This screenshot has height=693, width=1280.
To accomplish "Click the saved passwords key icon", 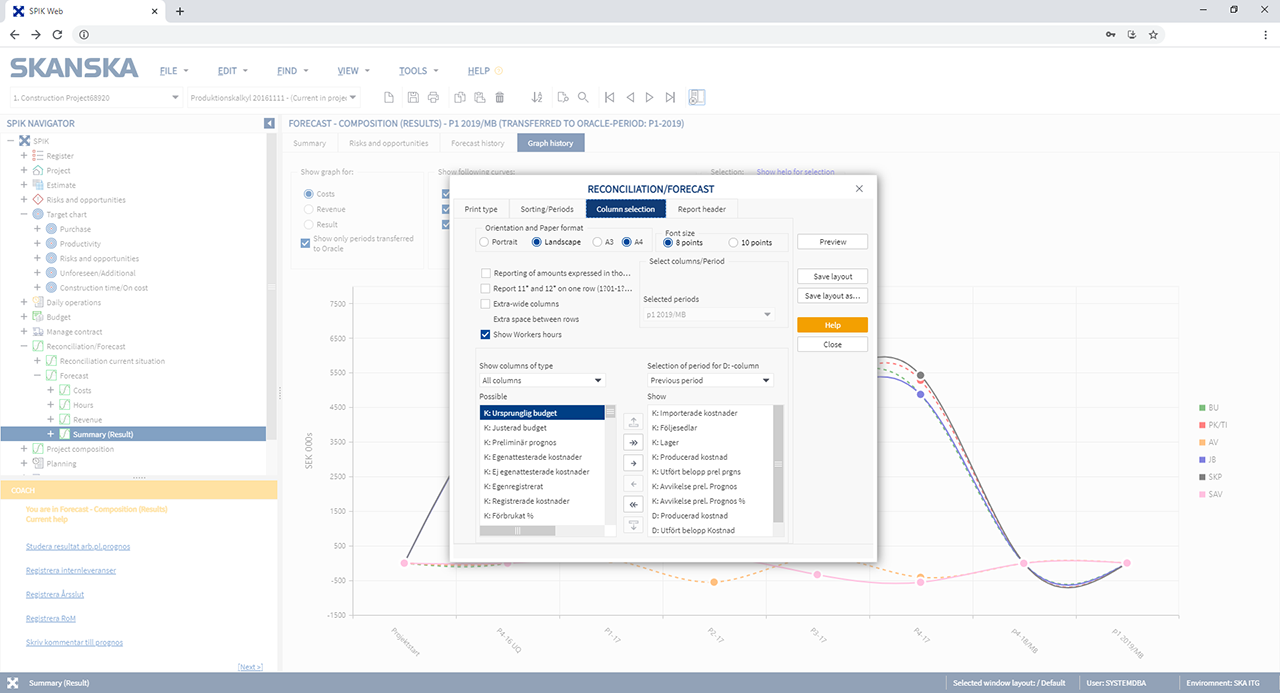I will click(1111, 34).
